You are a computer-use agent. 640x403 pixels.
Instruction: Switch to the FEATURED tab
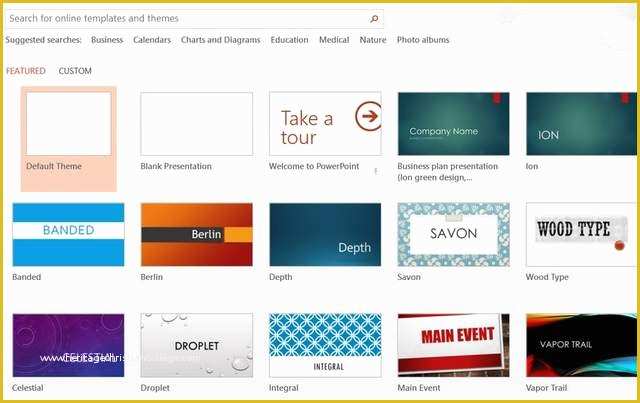[x=26, y=71]
